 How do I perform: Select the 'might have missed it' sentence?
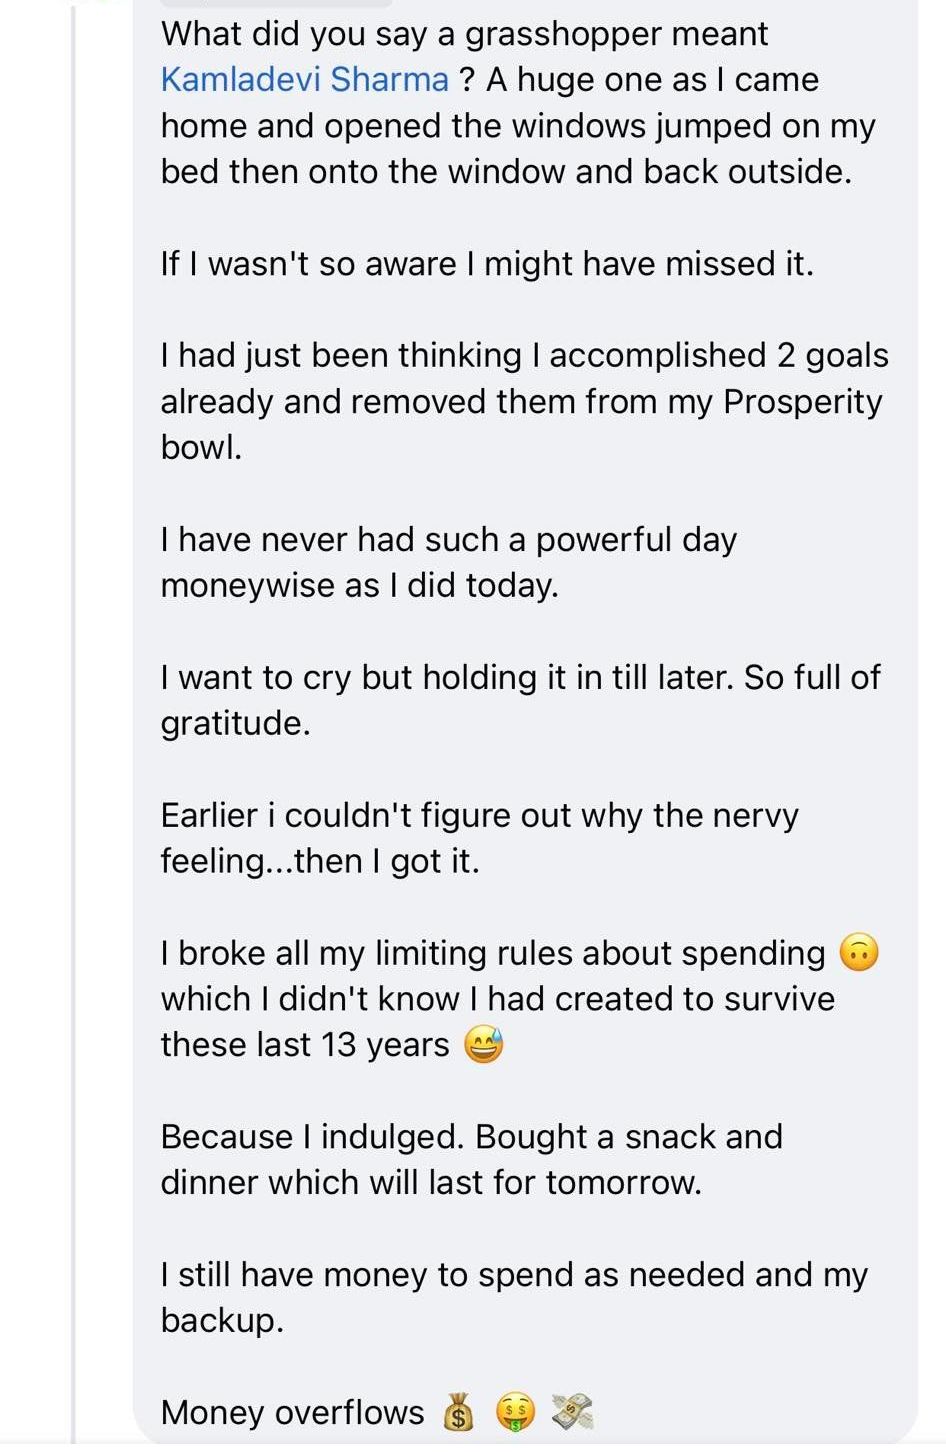(487, 264)
